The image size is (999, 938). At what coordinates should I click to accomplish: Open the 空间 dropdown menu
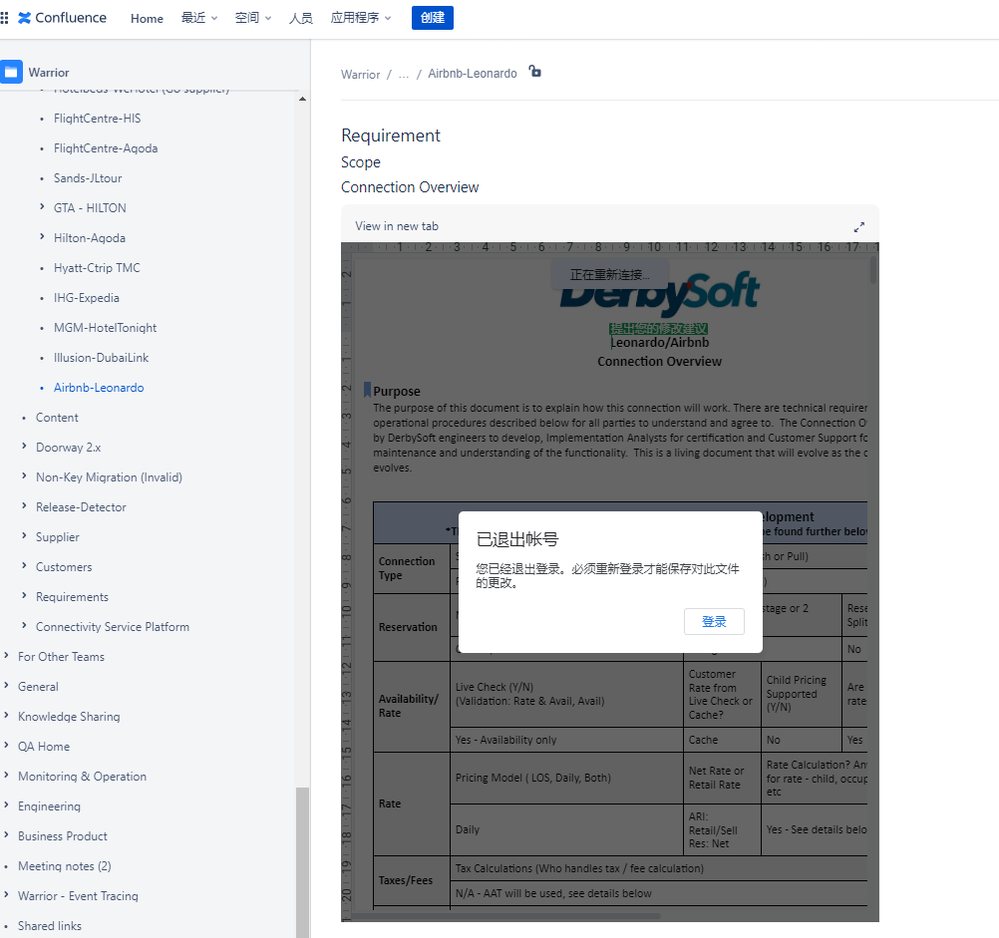pyautogui.click(x=252, y=18)
